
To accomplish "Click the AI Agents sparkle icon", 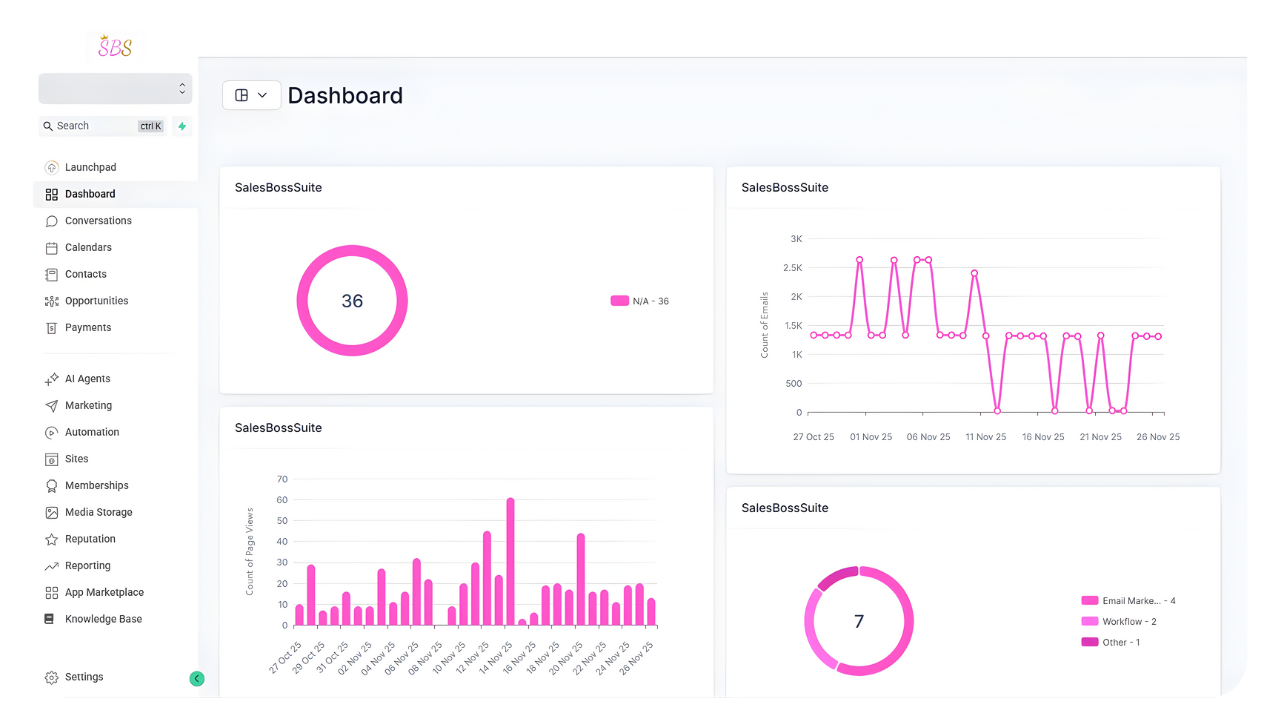I will click(x=52, y=379).
